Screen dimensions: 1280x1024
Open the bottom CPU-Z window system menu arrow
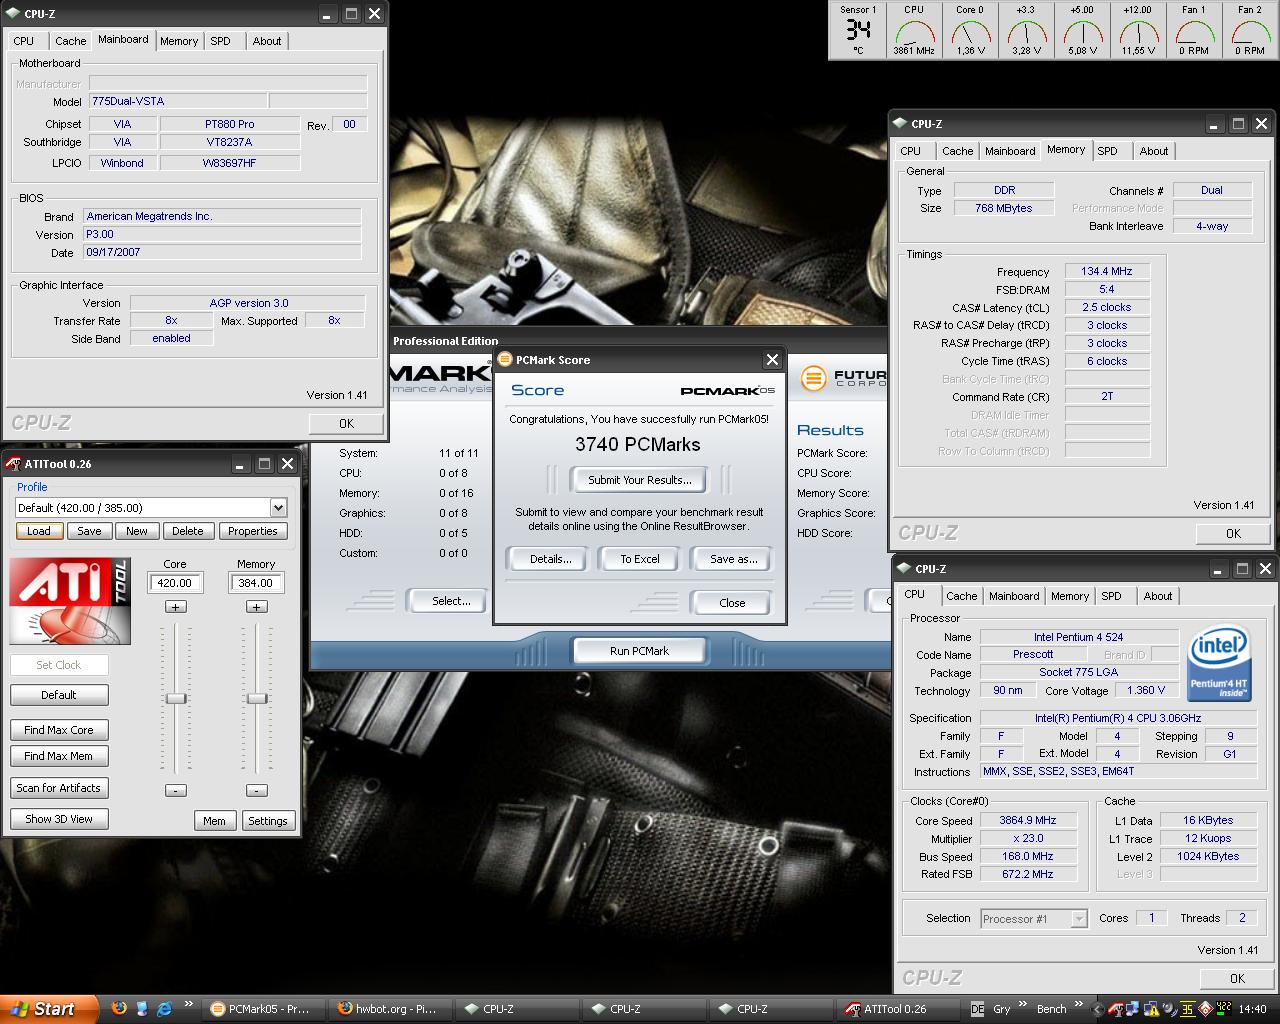tap(903, 569)
